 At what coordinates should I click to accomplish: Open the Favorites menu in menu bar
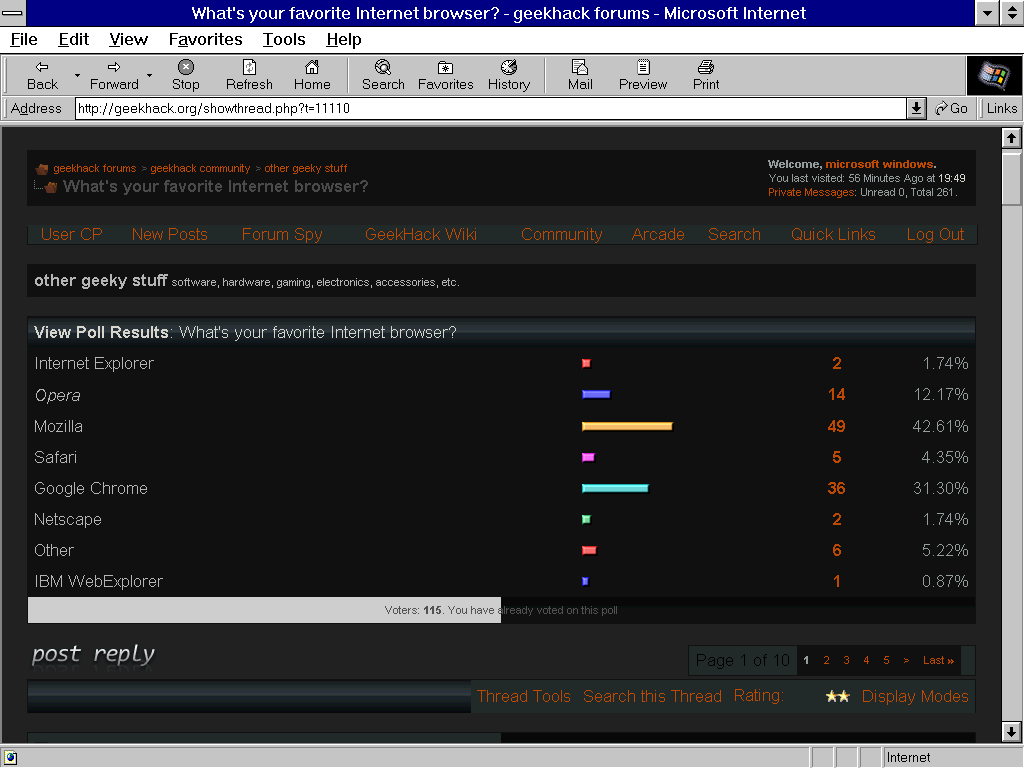point(205,39)
